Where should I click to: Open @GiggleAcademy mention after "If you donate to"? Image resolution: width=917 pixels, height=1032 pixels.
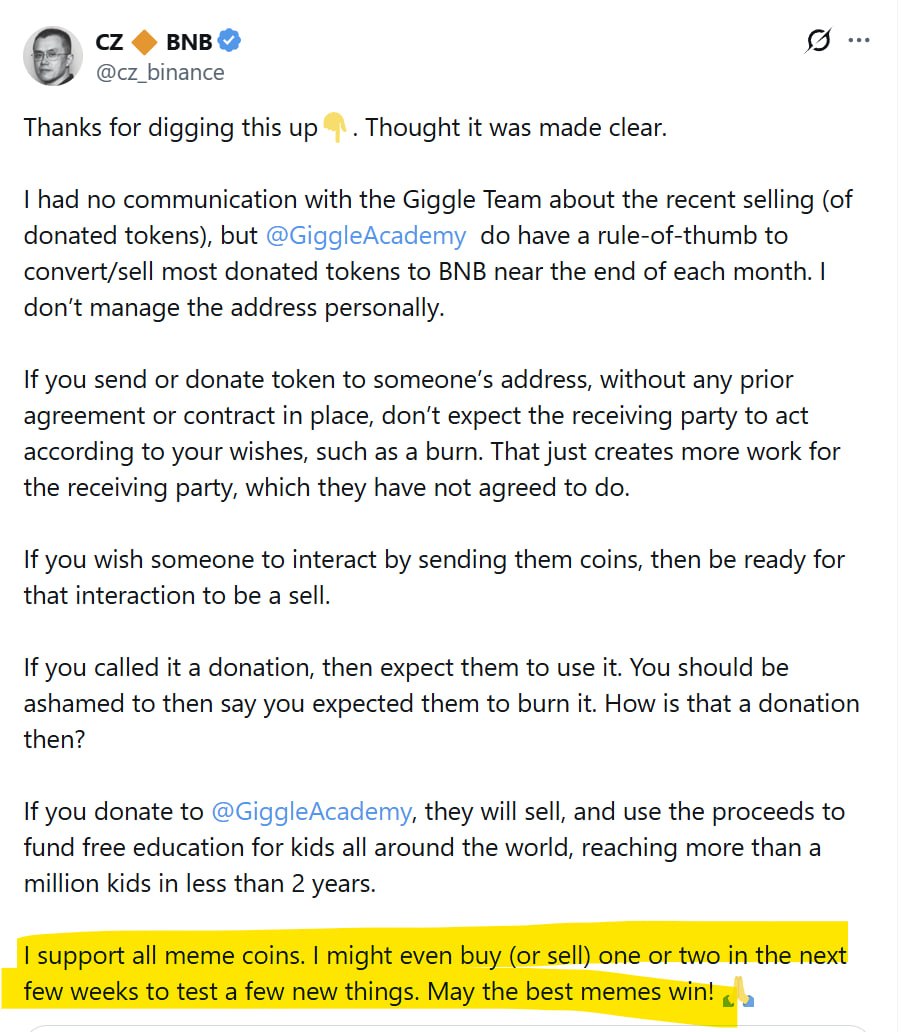(311, 812)
